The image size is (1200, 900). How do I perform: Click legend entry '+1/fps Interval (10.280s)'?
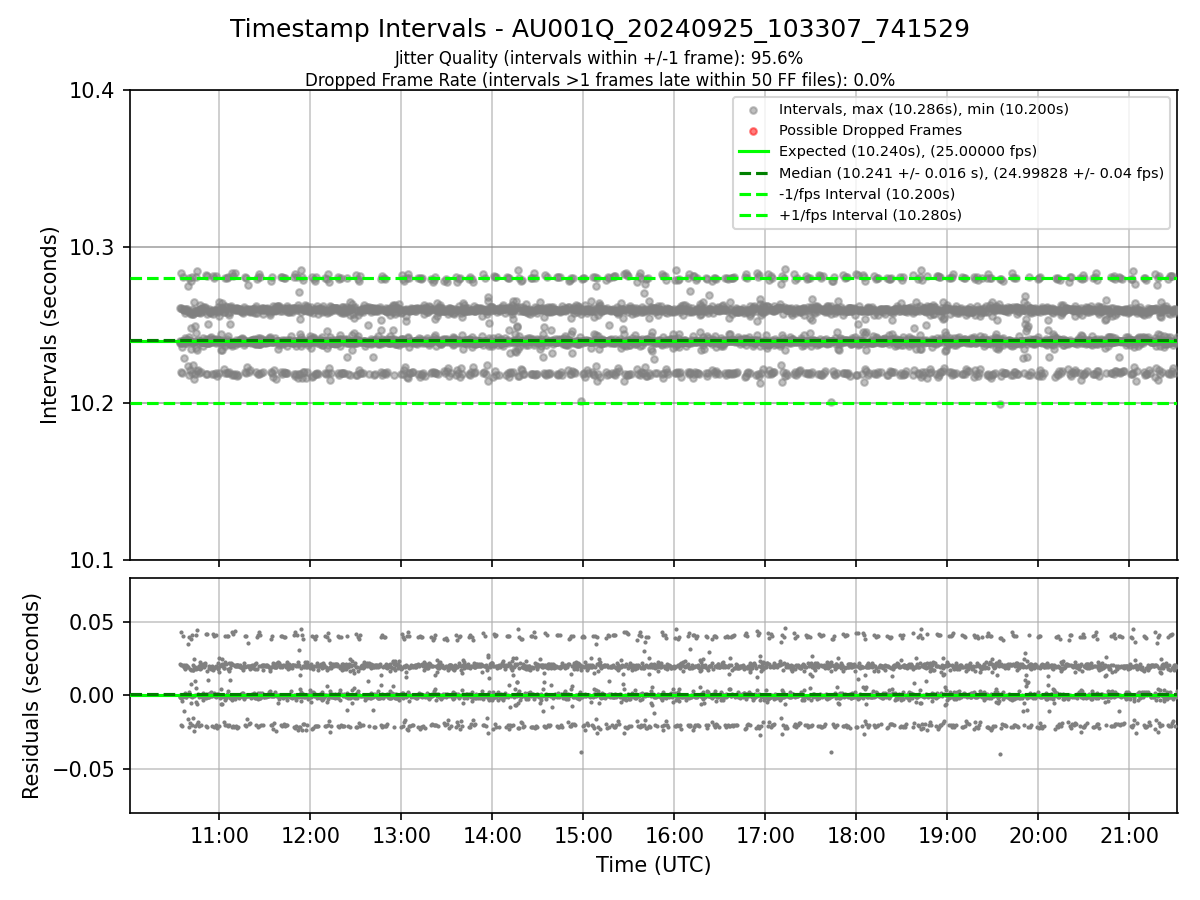(x=870, y=215)
